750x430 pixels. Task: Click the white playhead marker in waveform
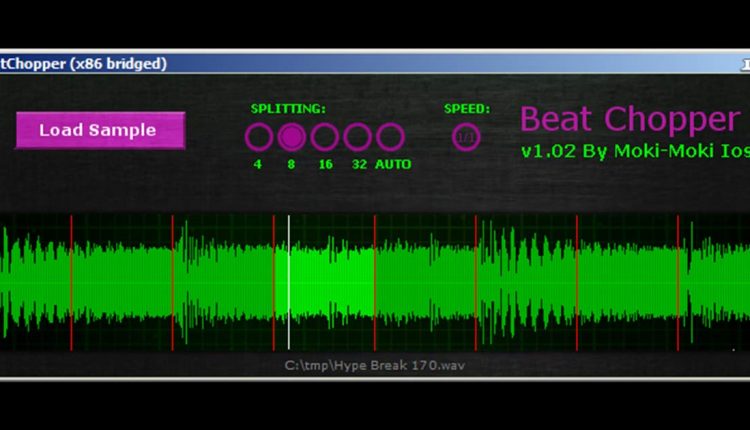(288, 282)
